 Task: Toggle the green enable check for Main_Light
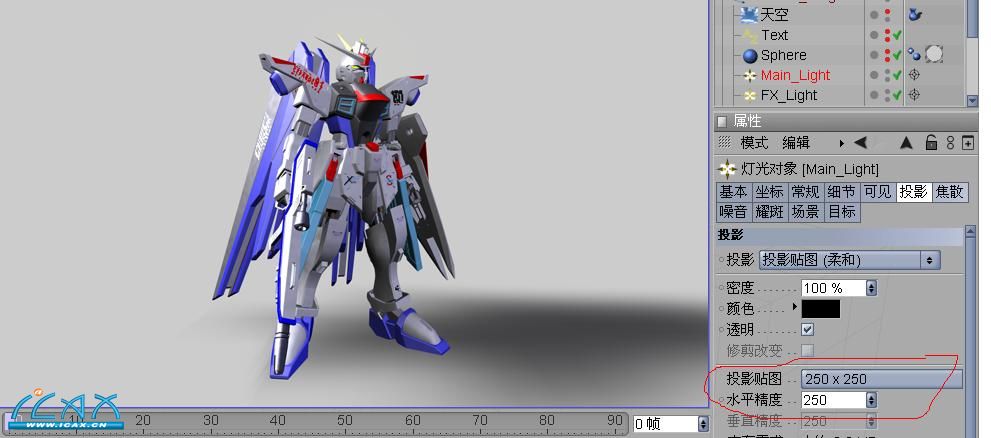pyautogui.click(x=897, y=75)
